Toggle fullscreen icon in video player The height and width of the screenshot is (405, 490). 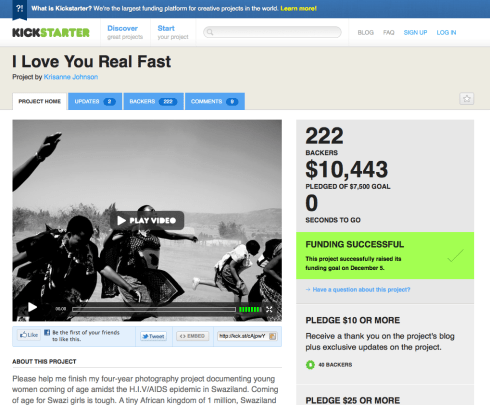(269, 309)
